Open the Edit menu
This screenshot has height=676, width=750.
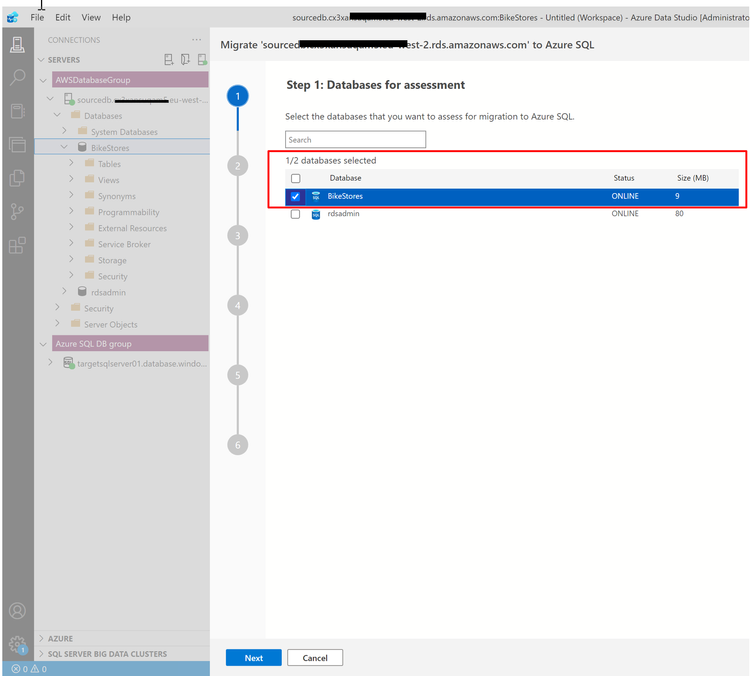63,18
